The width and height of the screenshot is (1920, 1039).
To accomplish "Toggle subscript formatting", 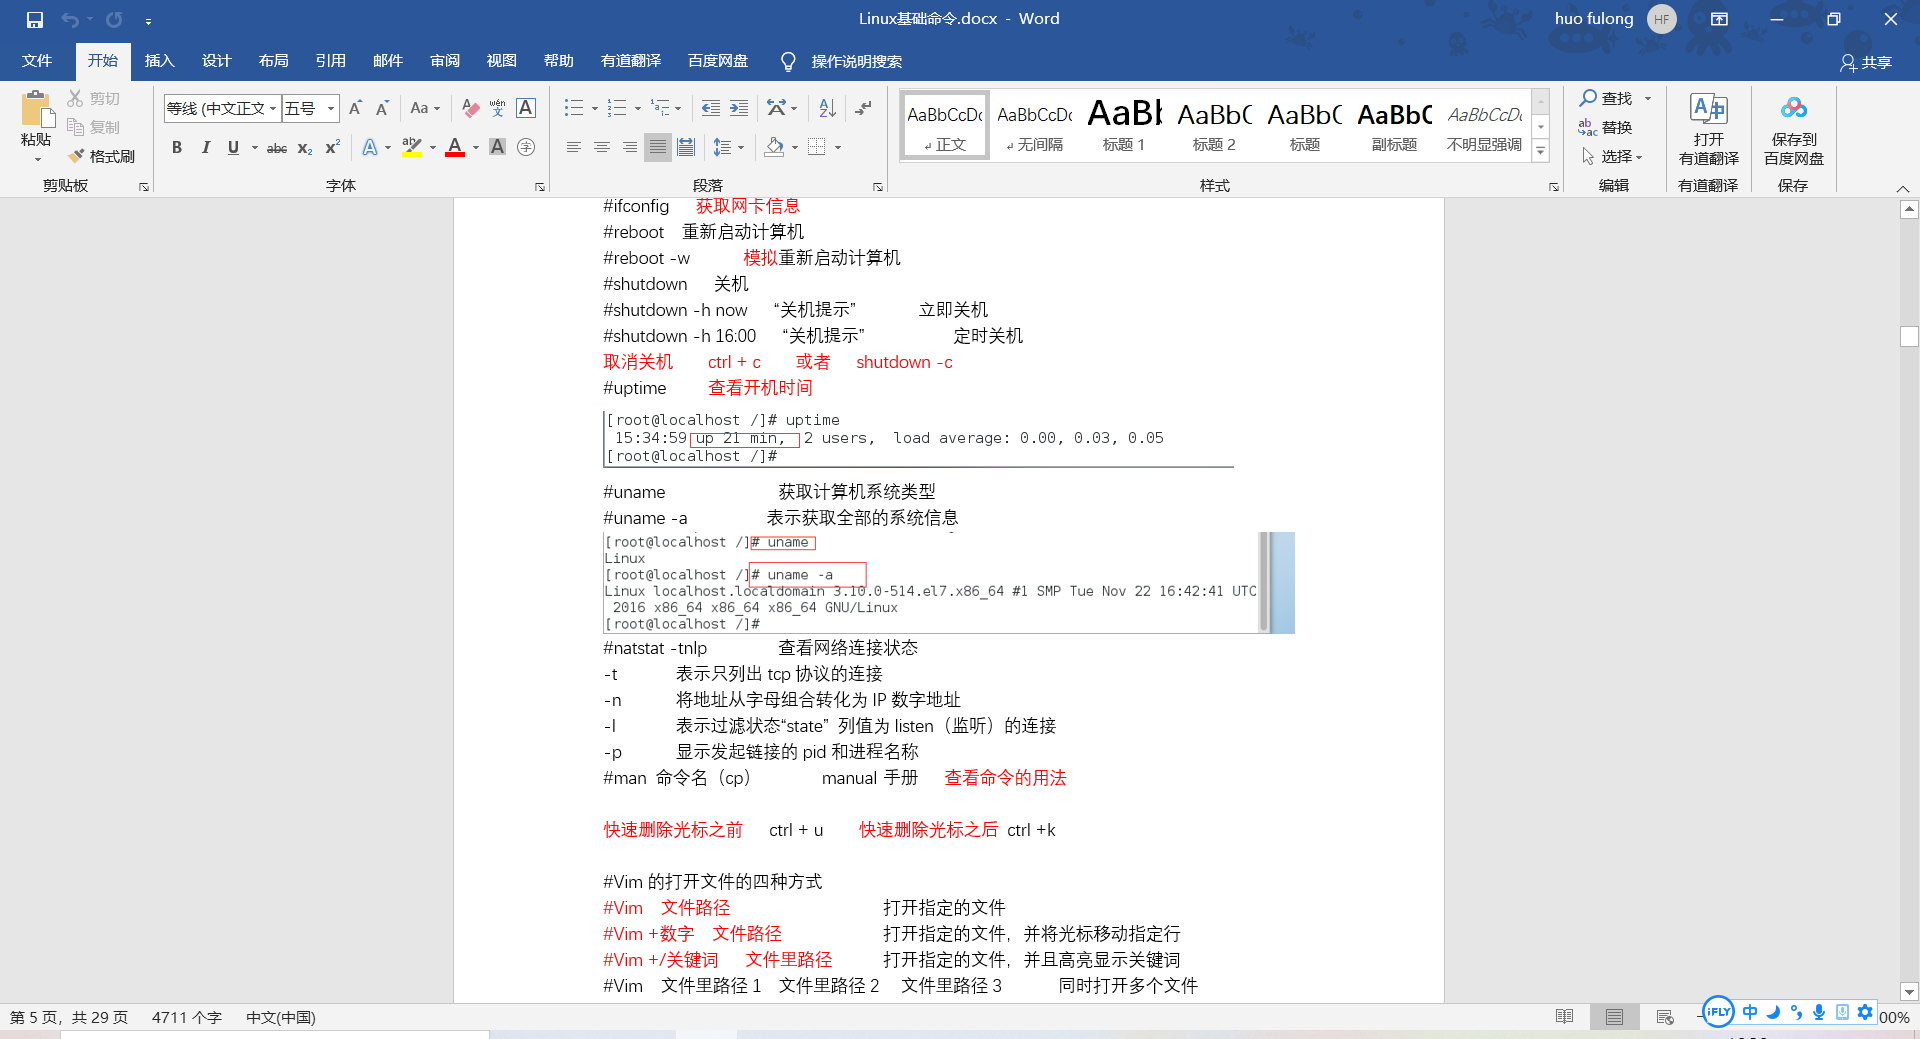I will click(x=305, y=147).
